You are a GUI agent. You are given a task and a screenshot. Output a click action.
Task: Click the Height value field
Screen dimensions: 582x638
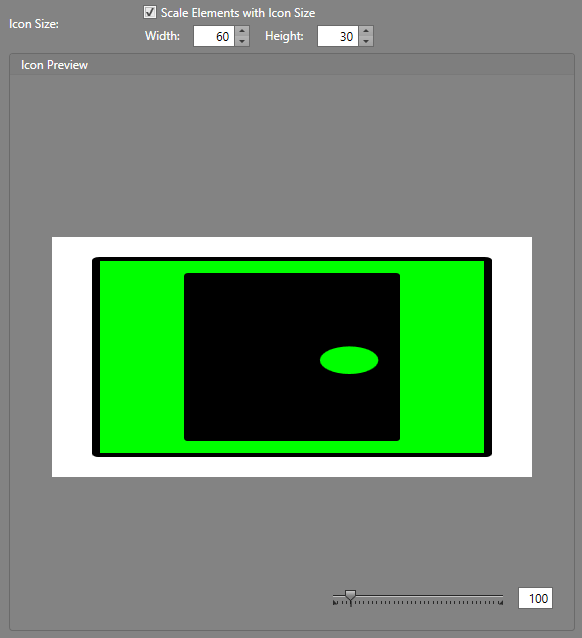[x=338, y=36]
